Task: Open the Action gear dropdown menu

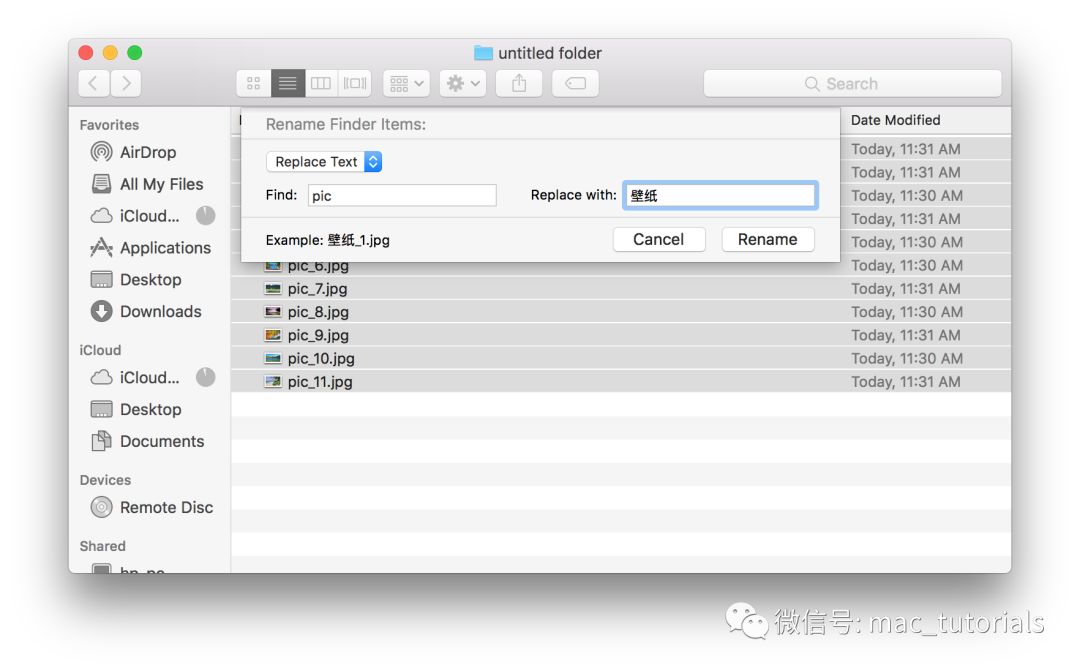Action: click(462, 84)
